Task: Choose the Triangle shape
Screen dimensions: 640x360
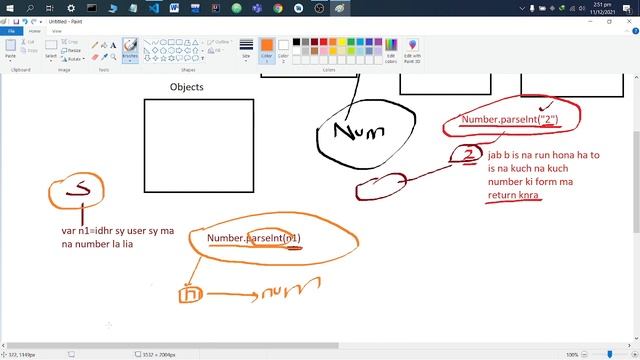Action: (x=196, y=42)
